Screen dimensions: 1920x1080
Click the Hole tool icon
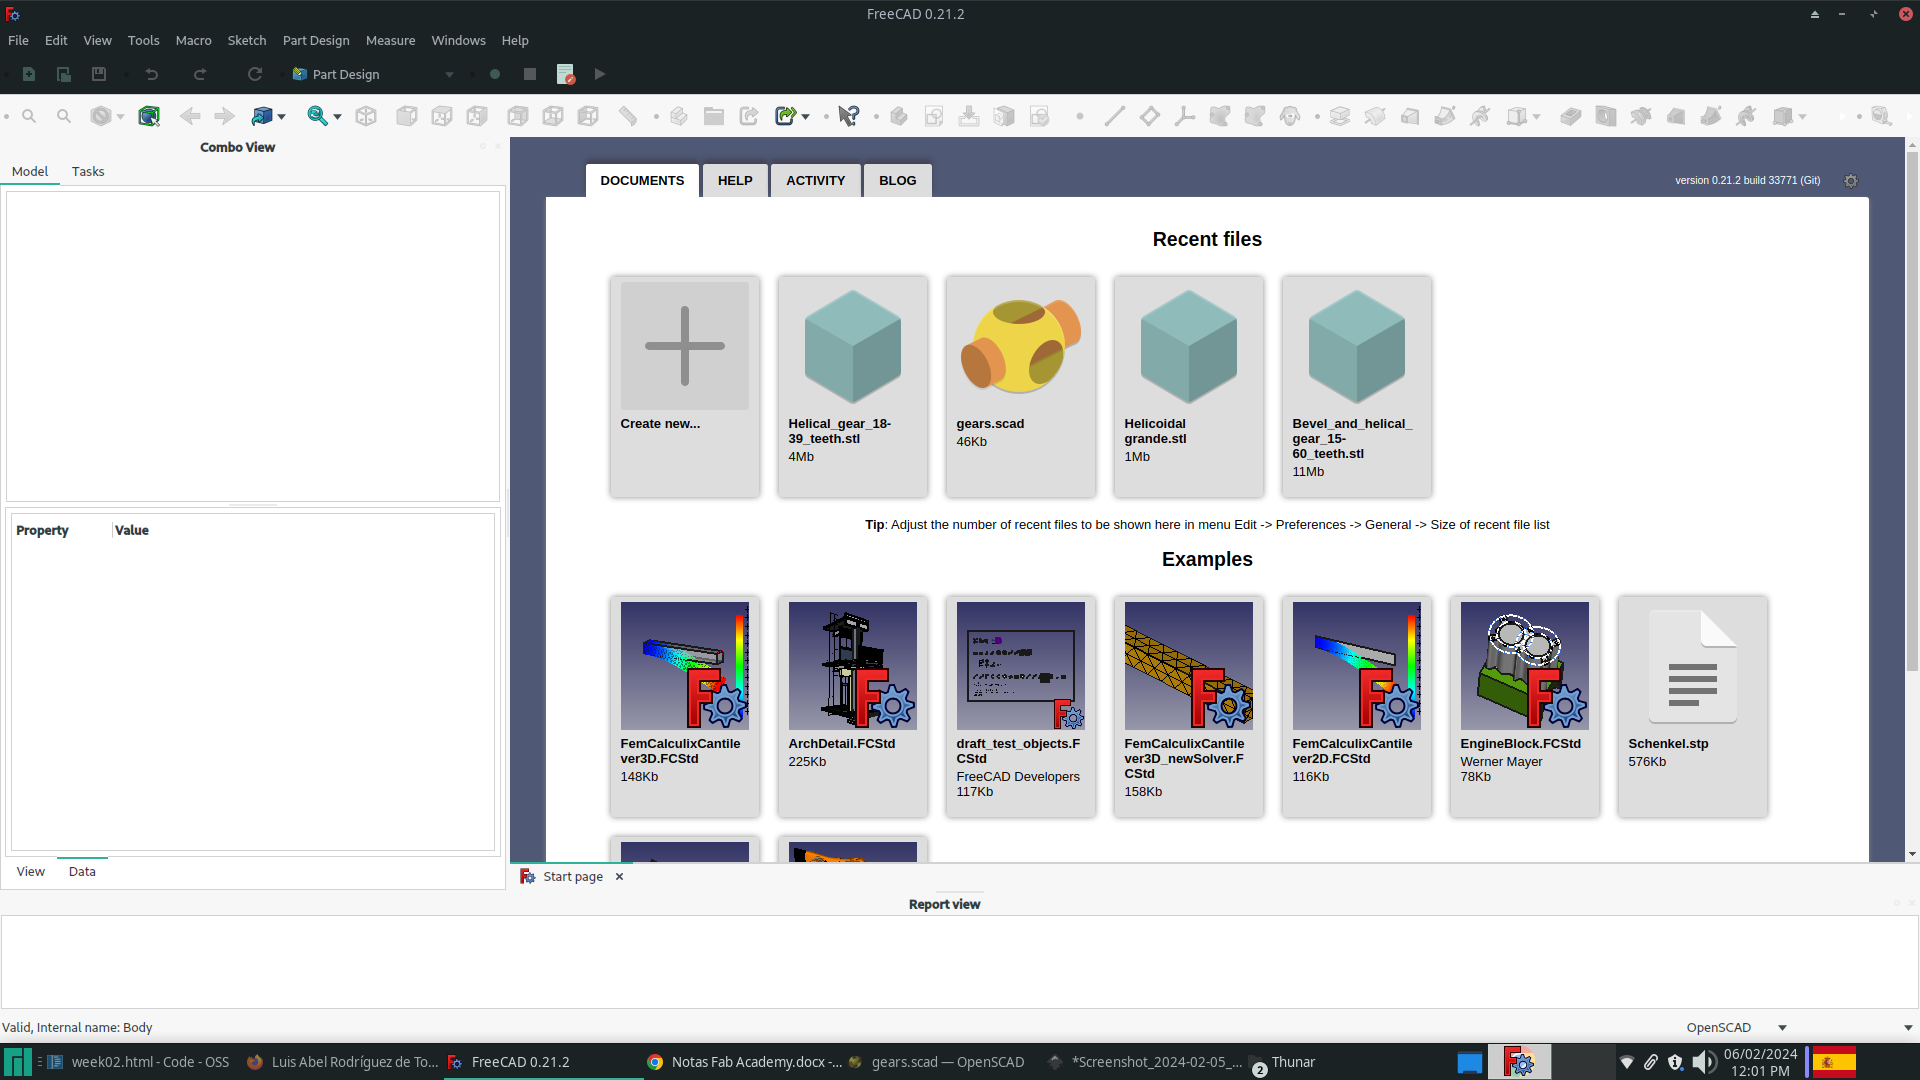click(1606, 116)
